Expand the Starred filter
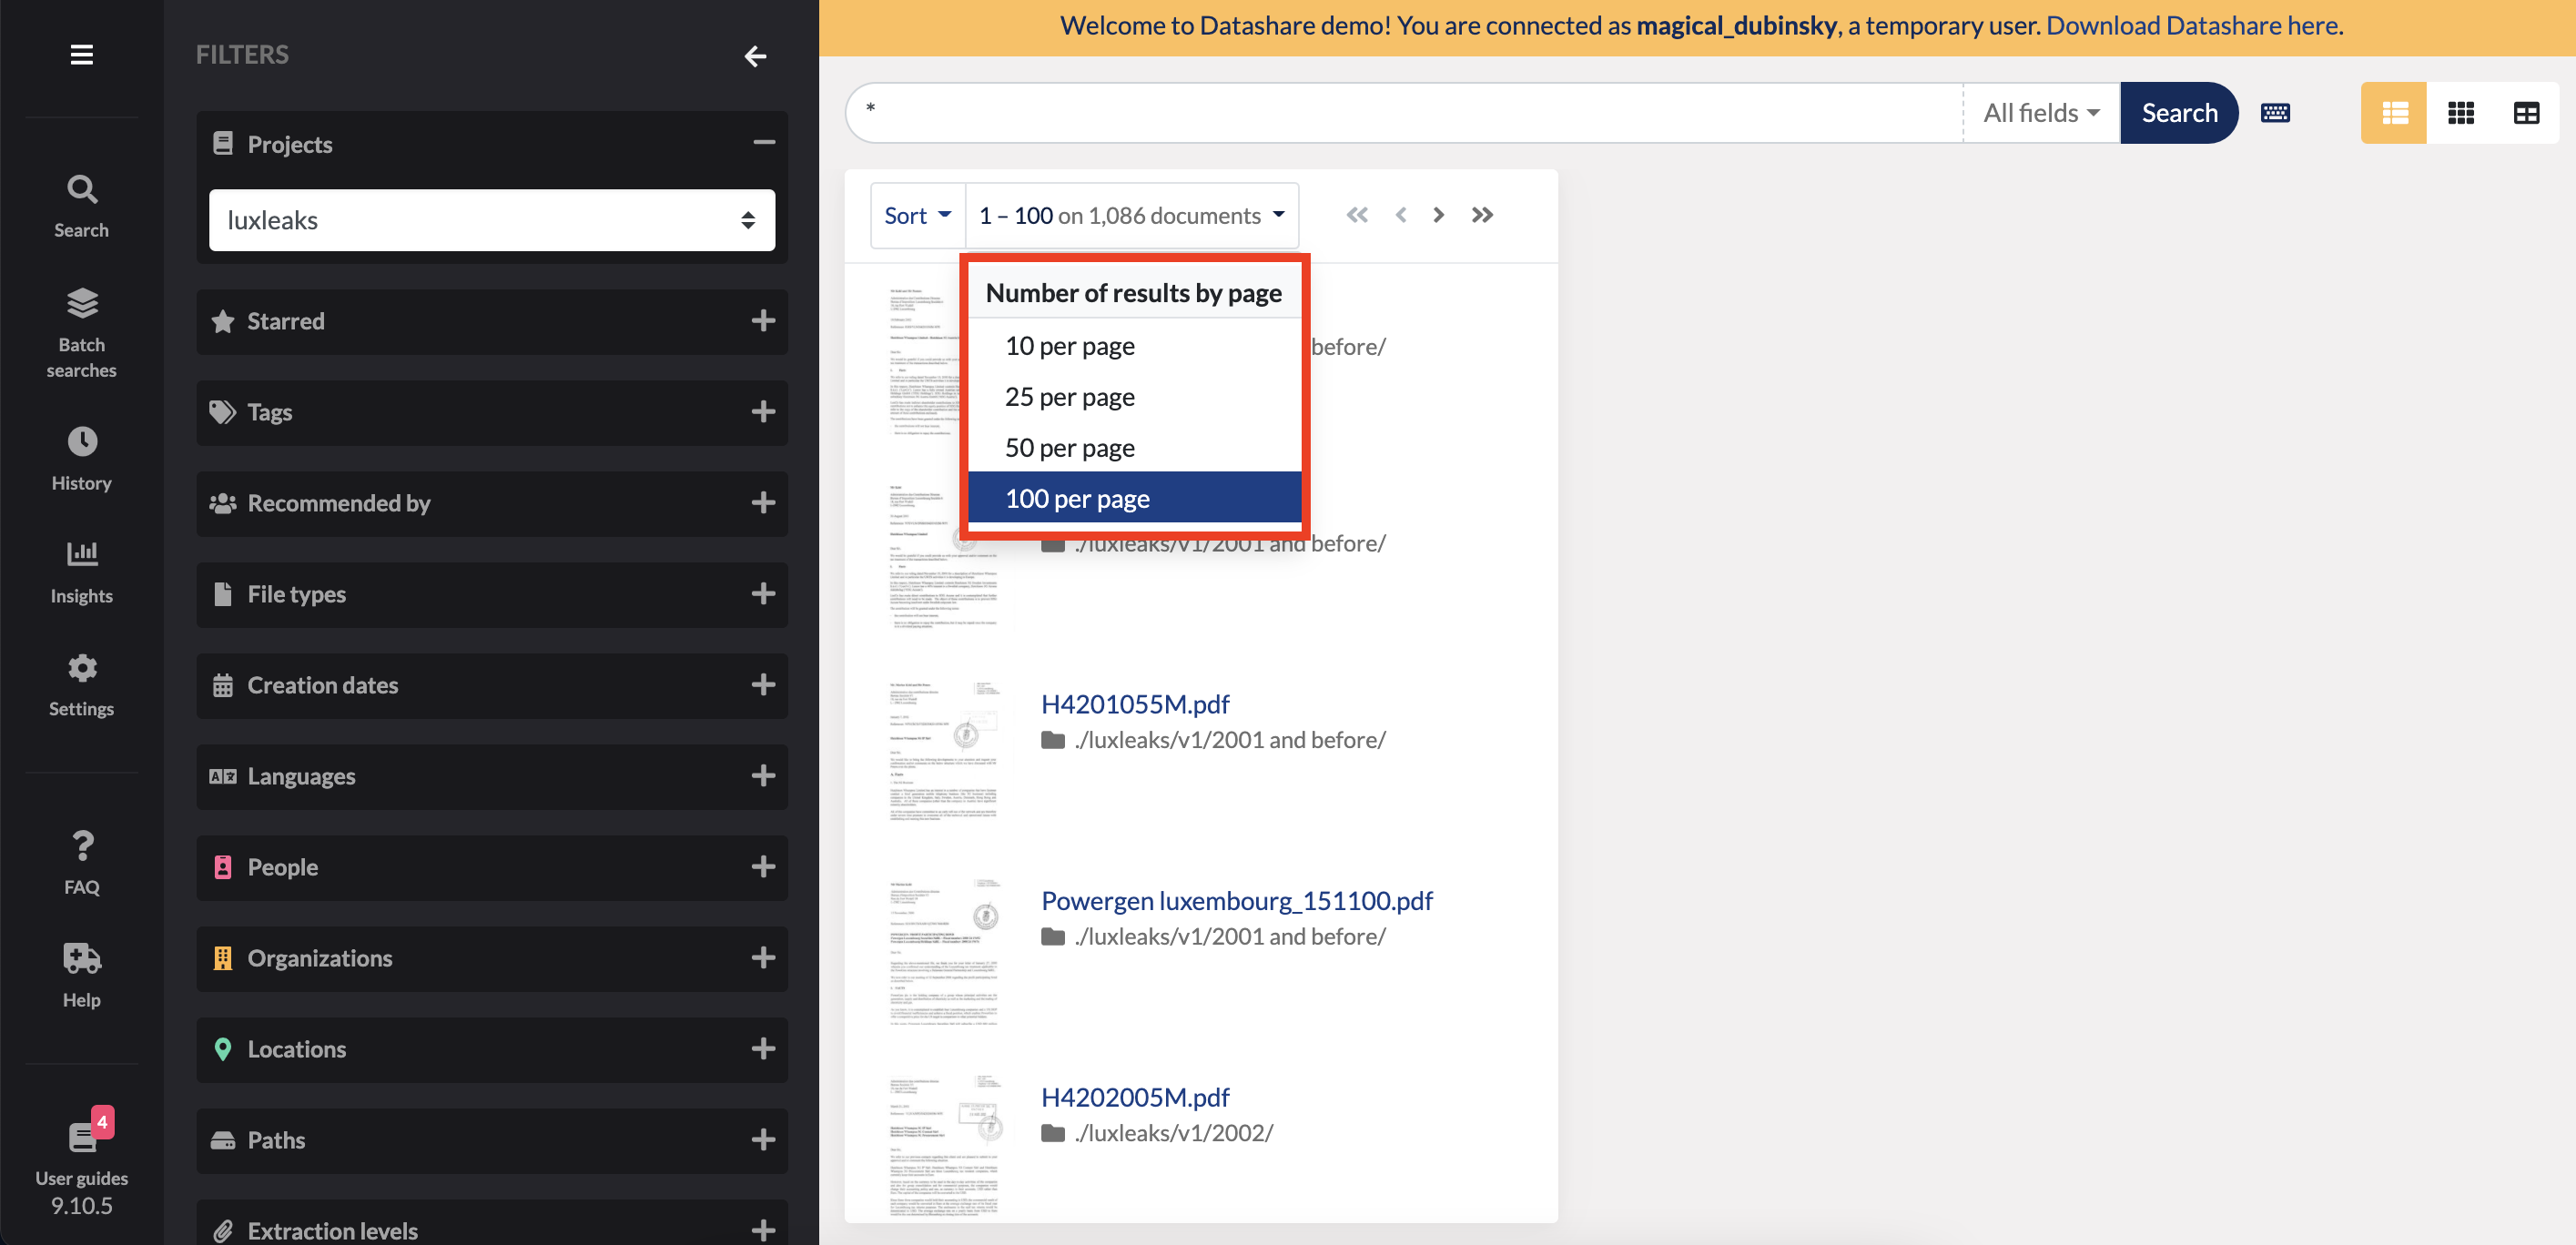 (763, 321)
